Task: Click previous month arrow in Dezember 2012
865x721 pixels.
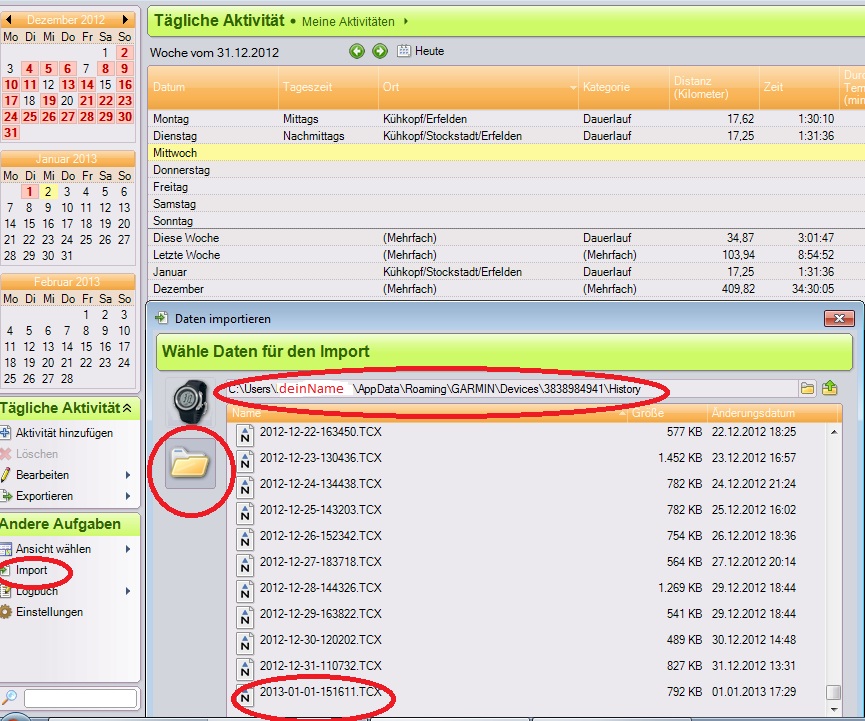Action: pos(9,20)
